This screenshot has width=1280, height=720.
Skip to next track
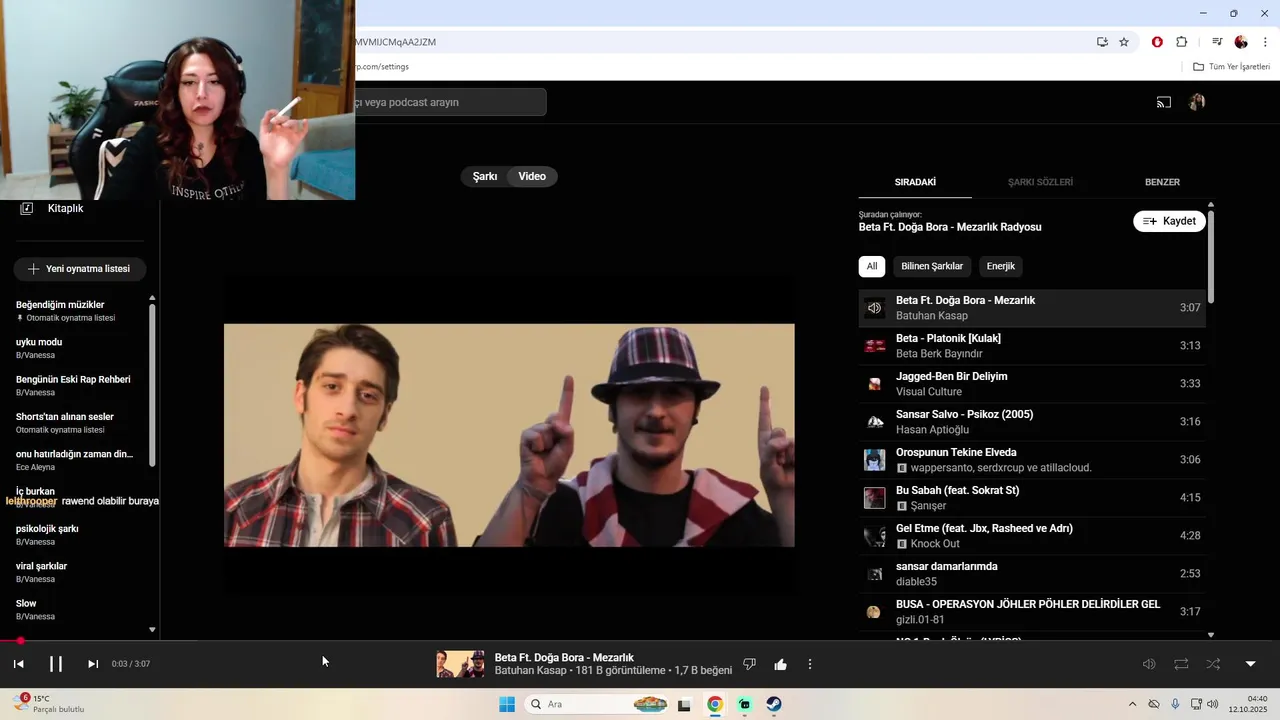[x=93, y=664]
